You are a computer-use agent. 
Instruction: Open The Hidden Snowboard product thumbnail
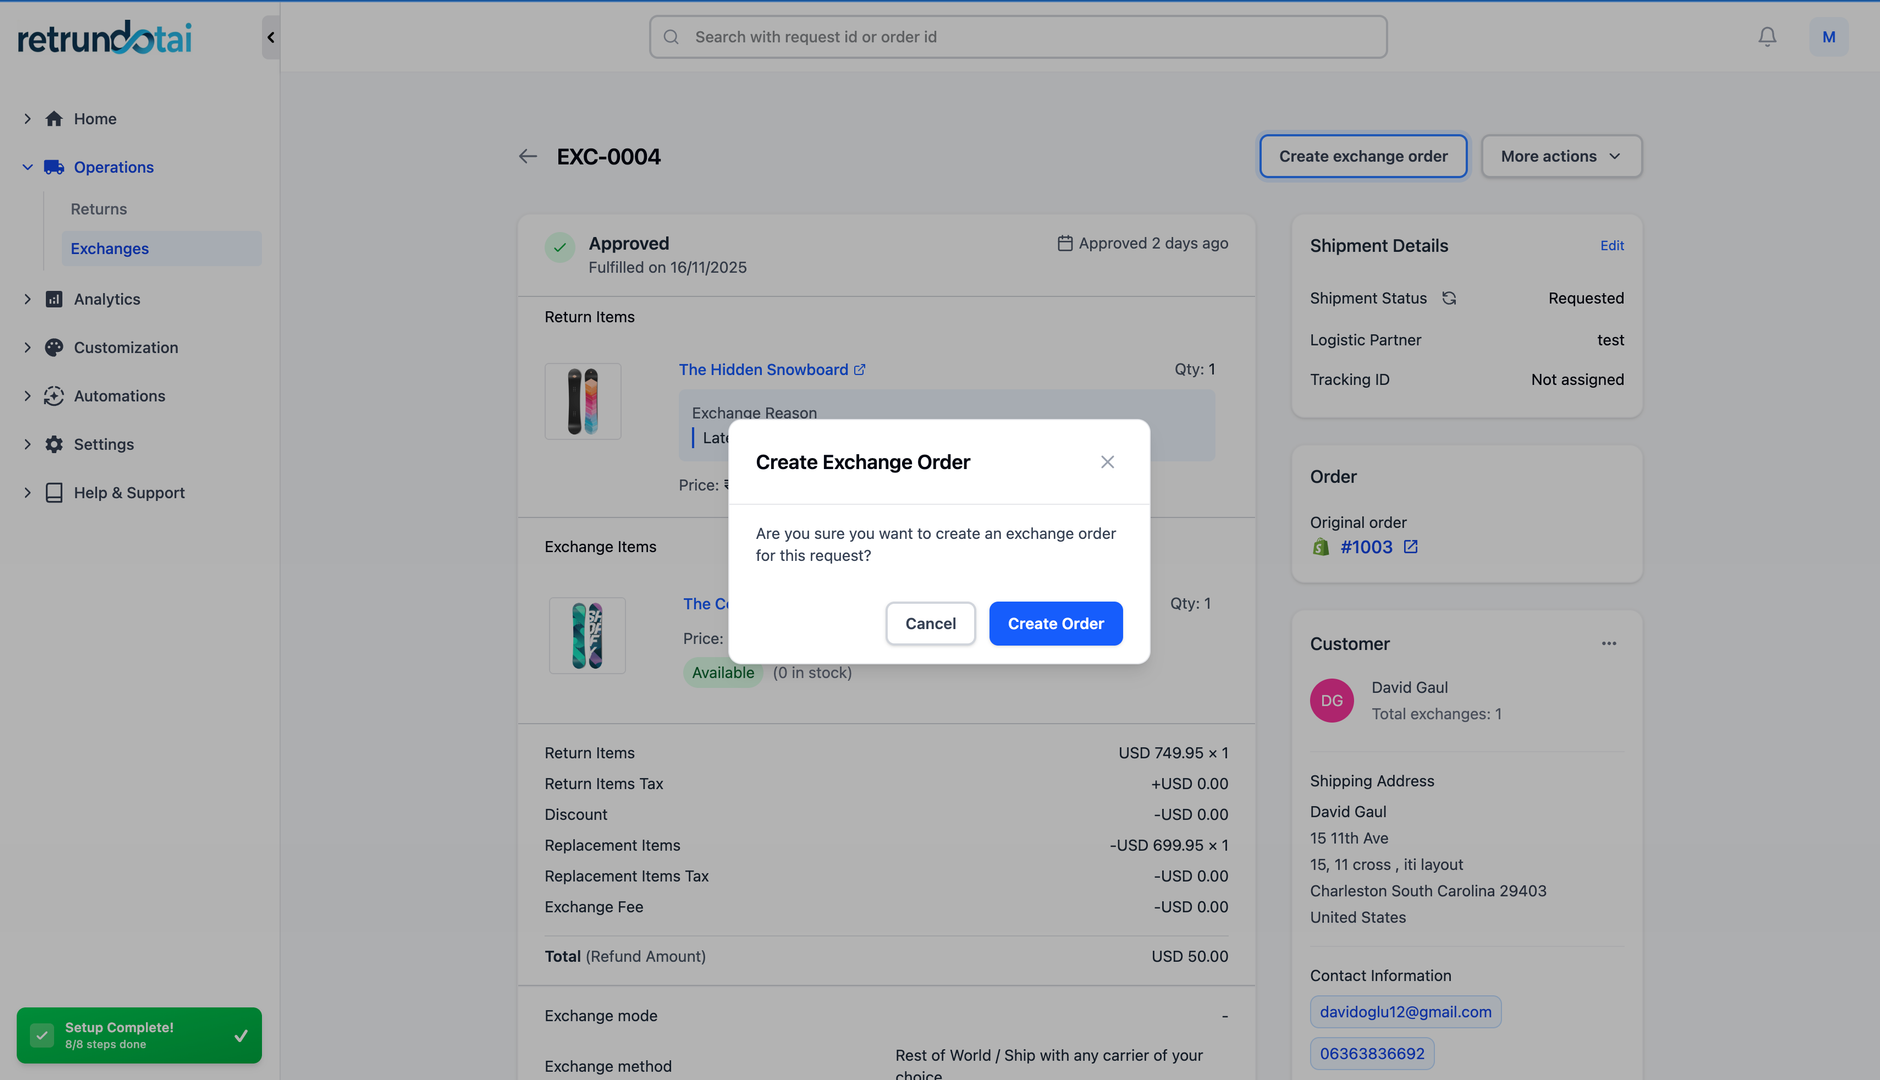583,401
